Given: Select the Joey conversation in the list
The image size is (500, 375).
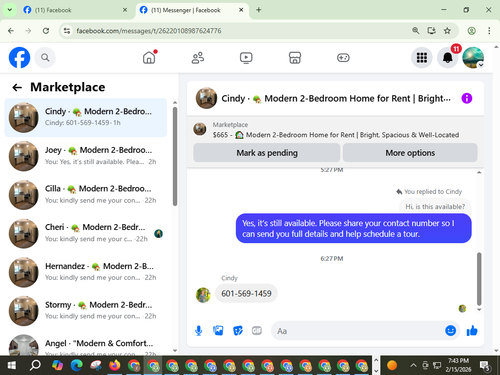Looking at the screenshot, I should pyautogui.click(x=86, y=156).
